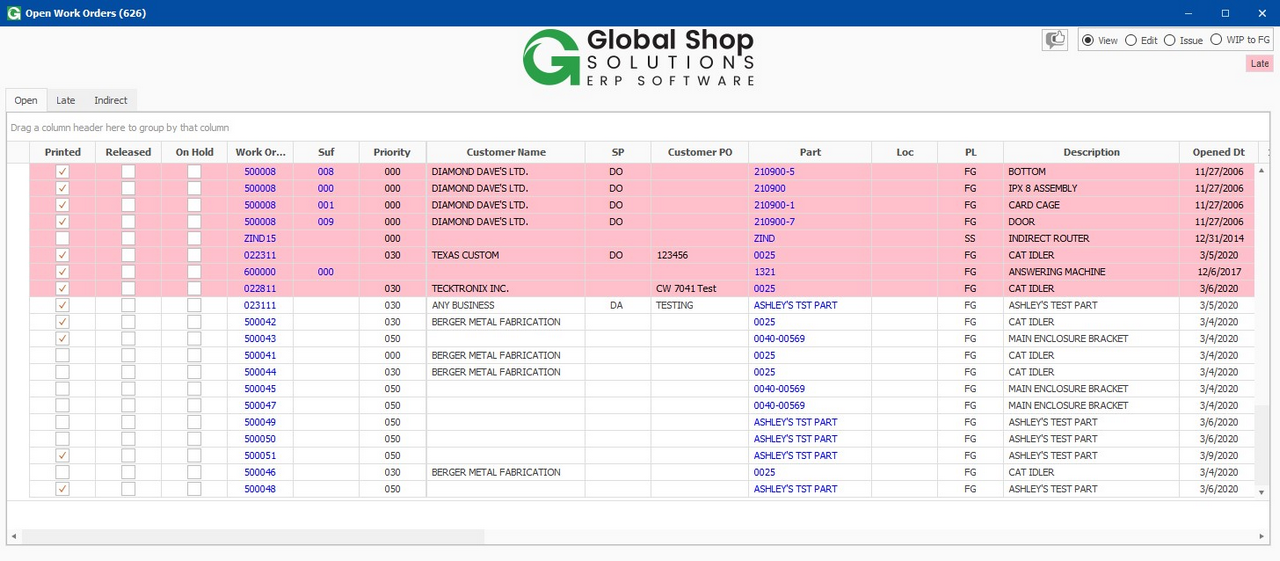
Task: Click the Global Shop app icon in title bar
Action: [x=13, y=13]
